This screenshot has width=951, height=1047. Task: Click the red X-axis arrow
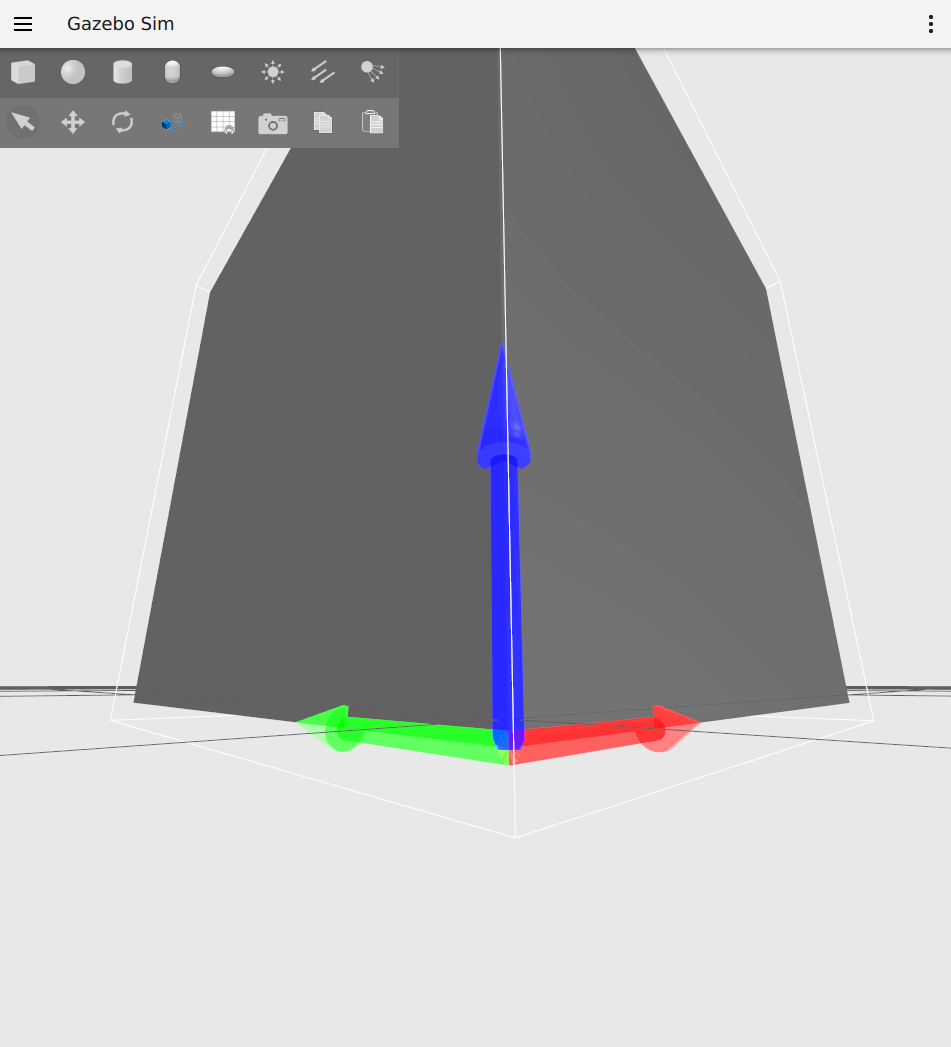604,735
